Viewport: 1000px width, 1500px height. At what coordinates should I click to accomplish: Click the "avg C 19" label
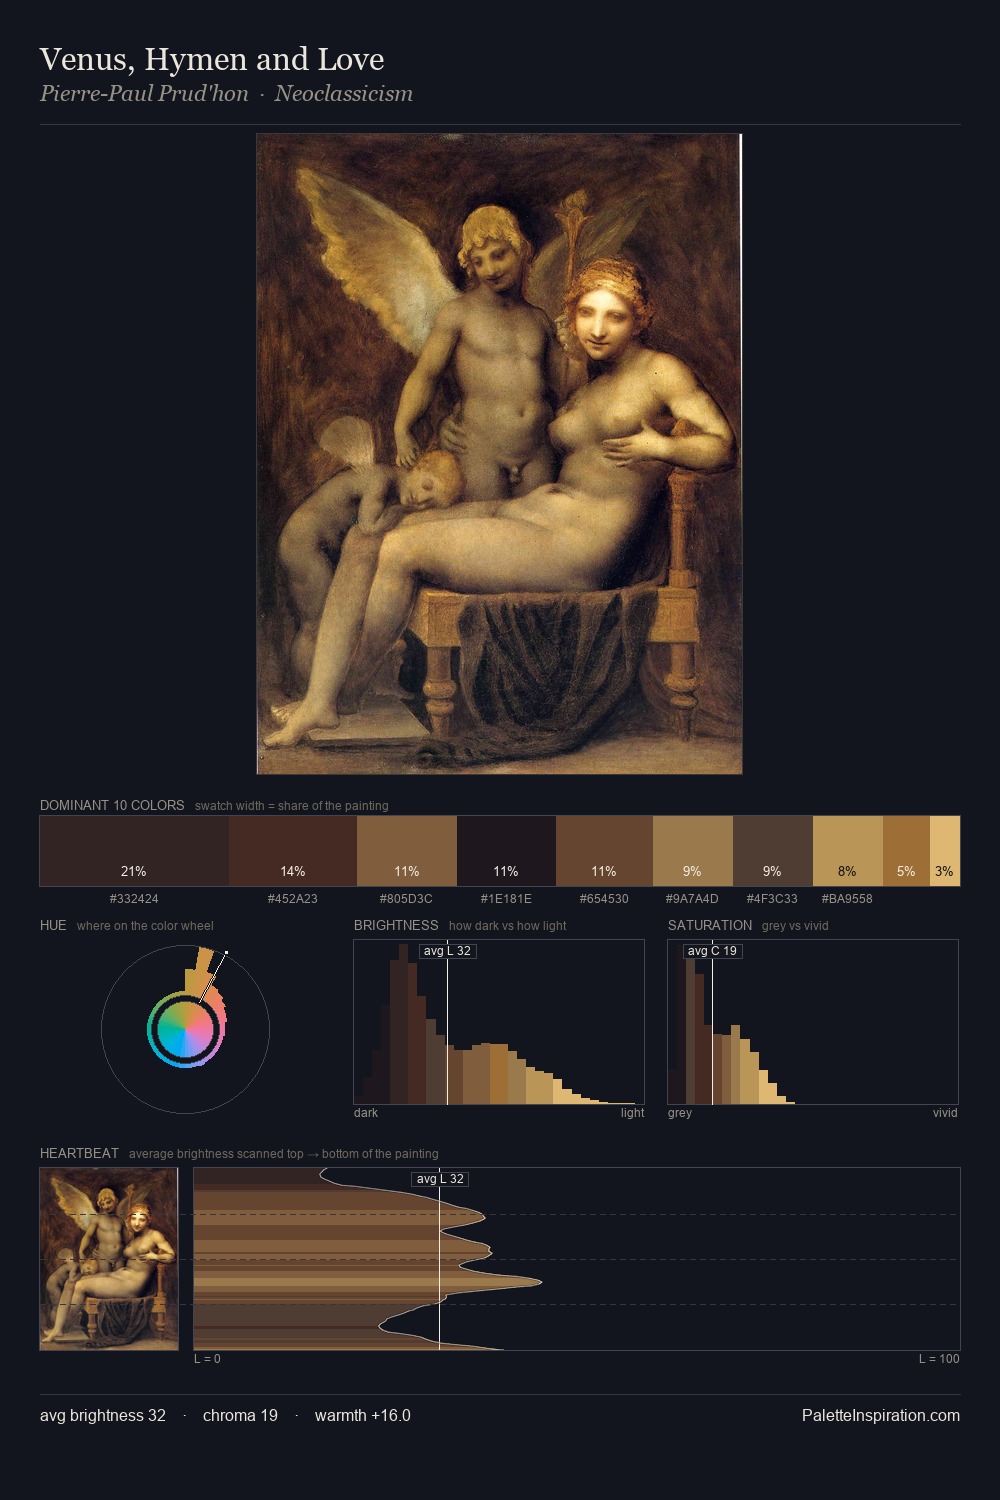(712, 951)
